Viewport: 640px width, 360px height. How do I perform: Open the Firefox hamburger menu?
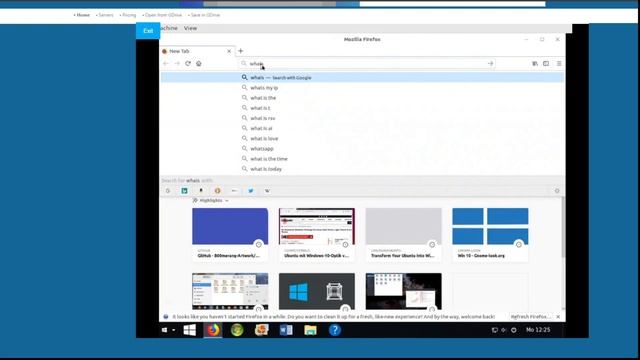559,64
